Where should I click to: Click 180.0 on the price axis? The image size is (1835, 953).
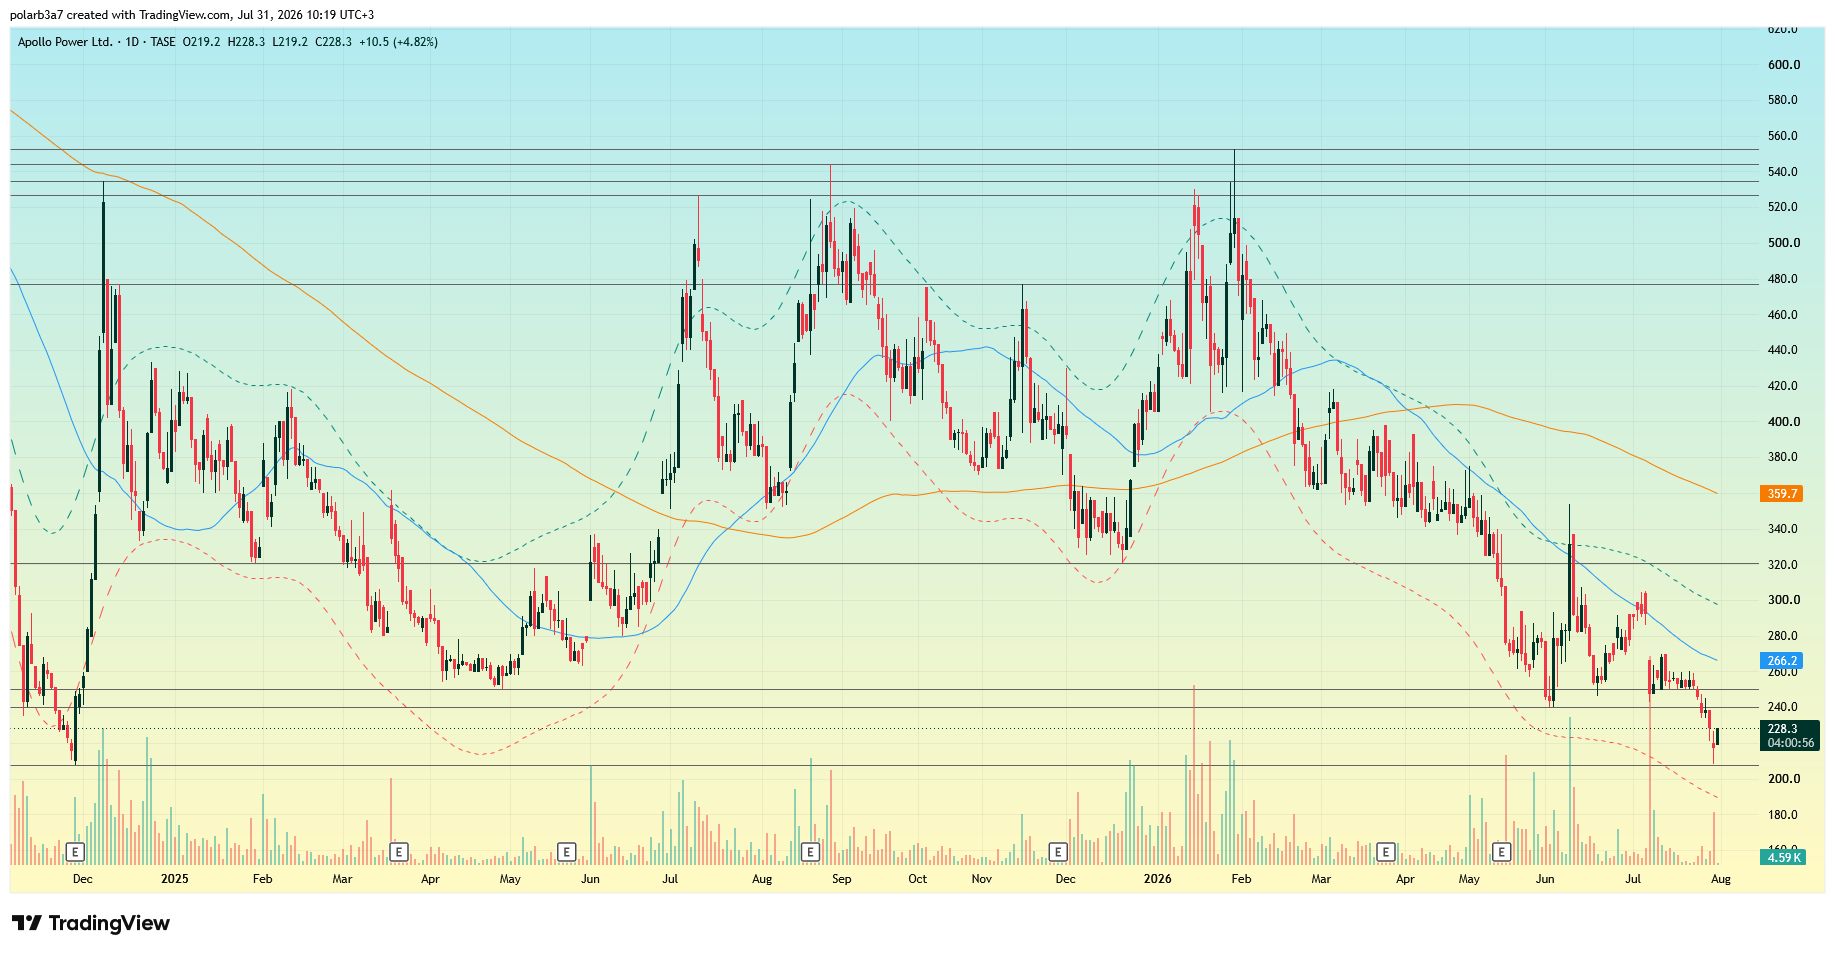(1783, 815)
